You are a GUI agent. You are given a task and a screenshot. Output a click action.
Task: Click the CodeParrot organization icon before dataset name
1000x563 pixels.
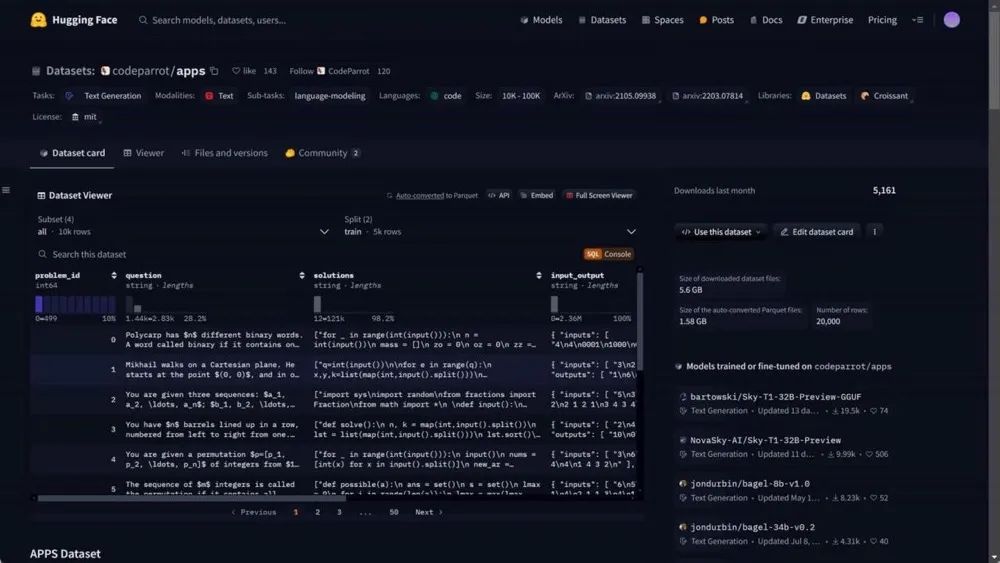click(105, 71)
